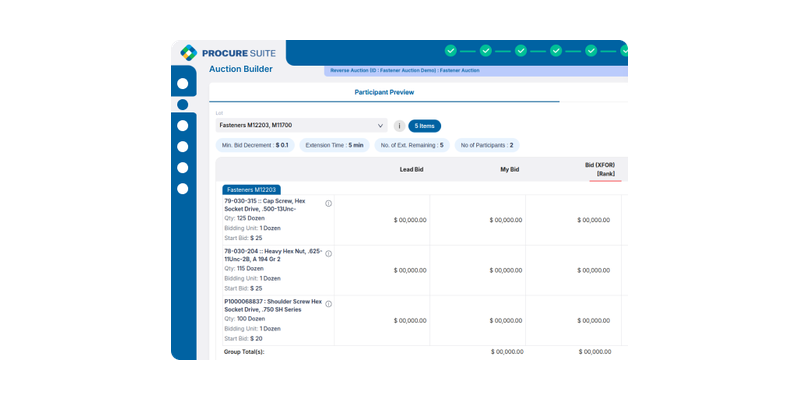800x400 pixels.
Task: Select the topmost white circle in the sidebar
Action: [x=183, y=84]
